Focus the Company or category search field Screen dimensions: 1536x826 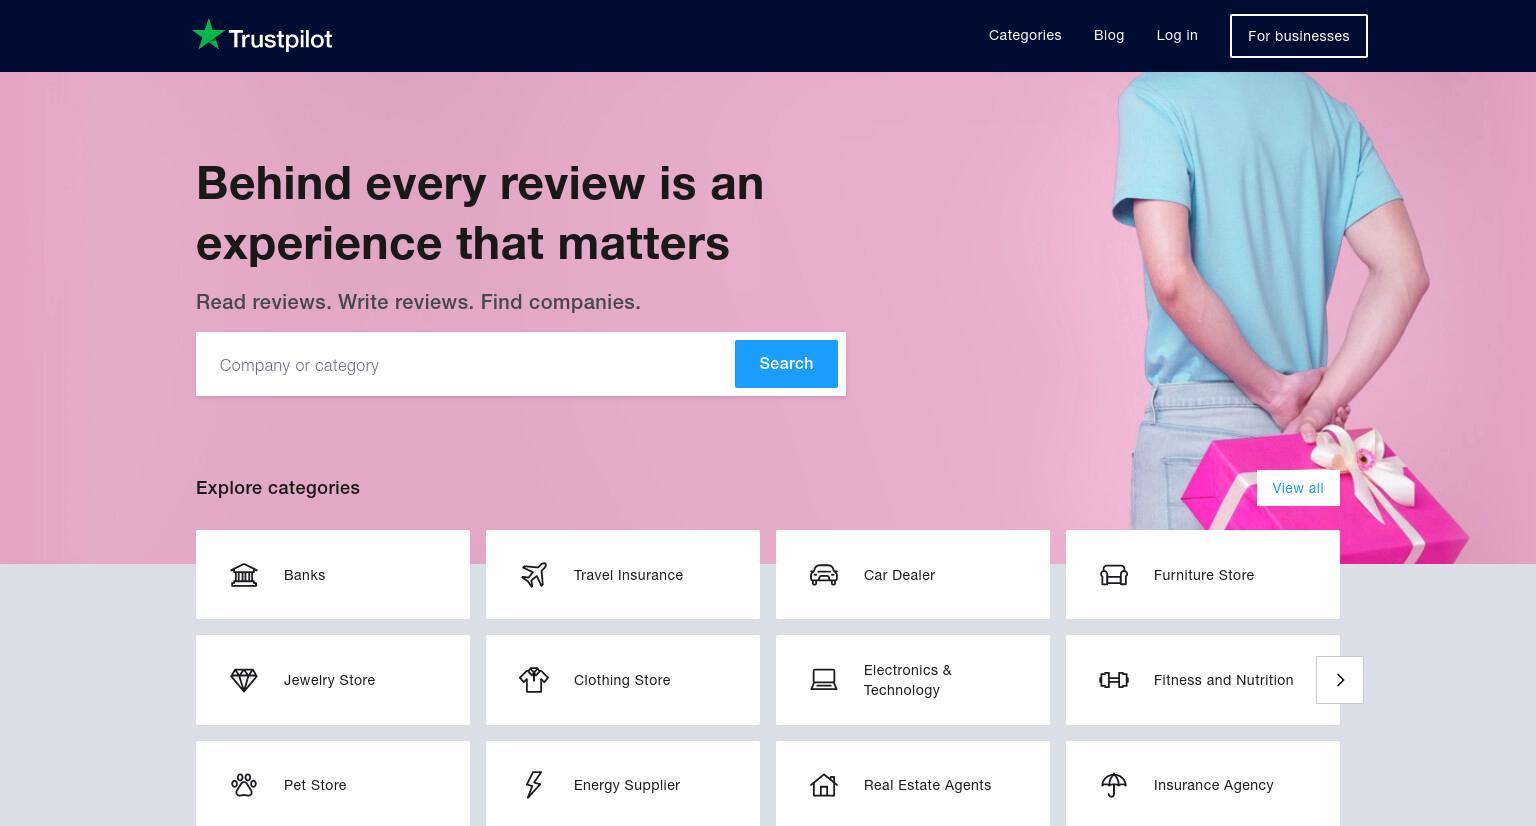coord(465,365)
